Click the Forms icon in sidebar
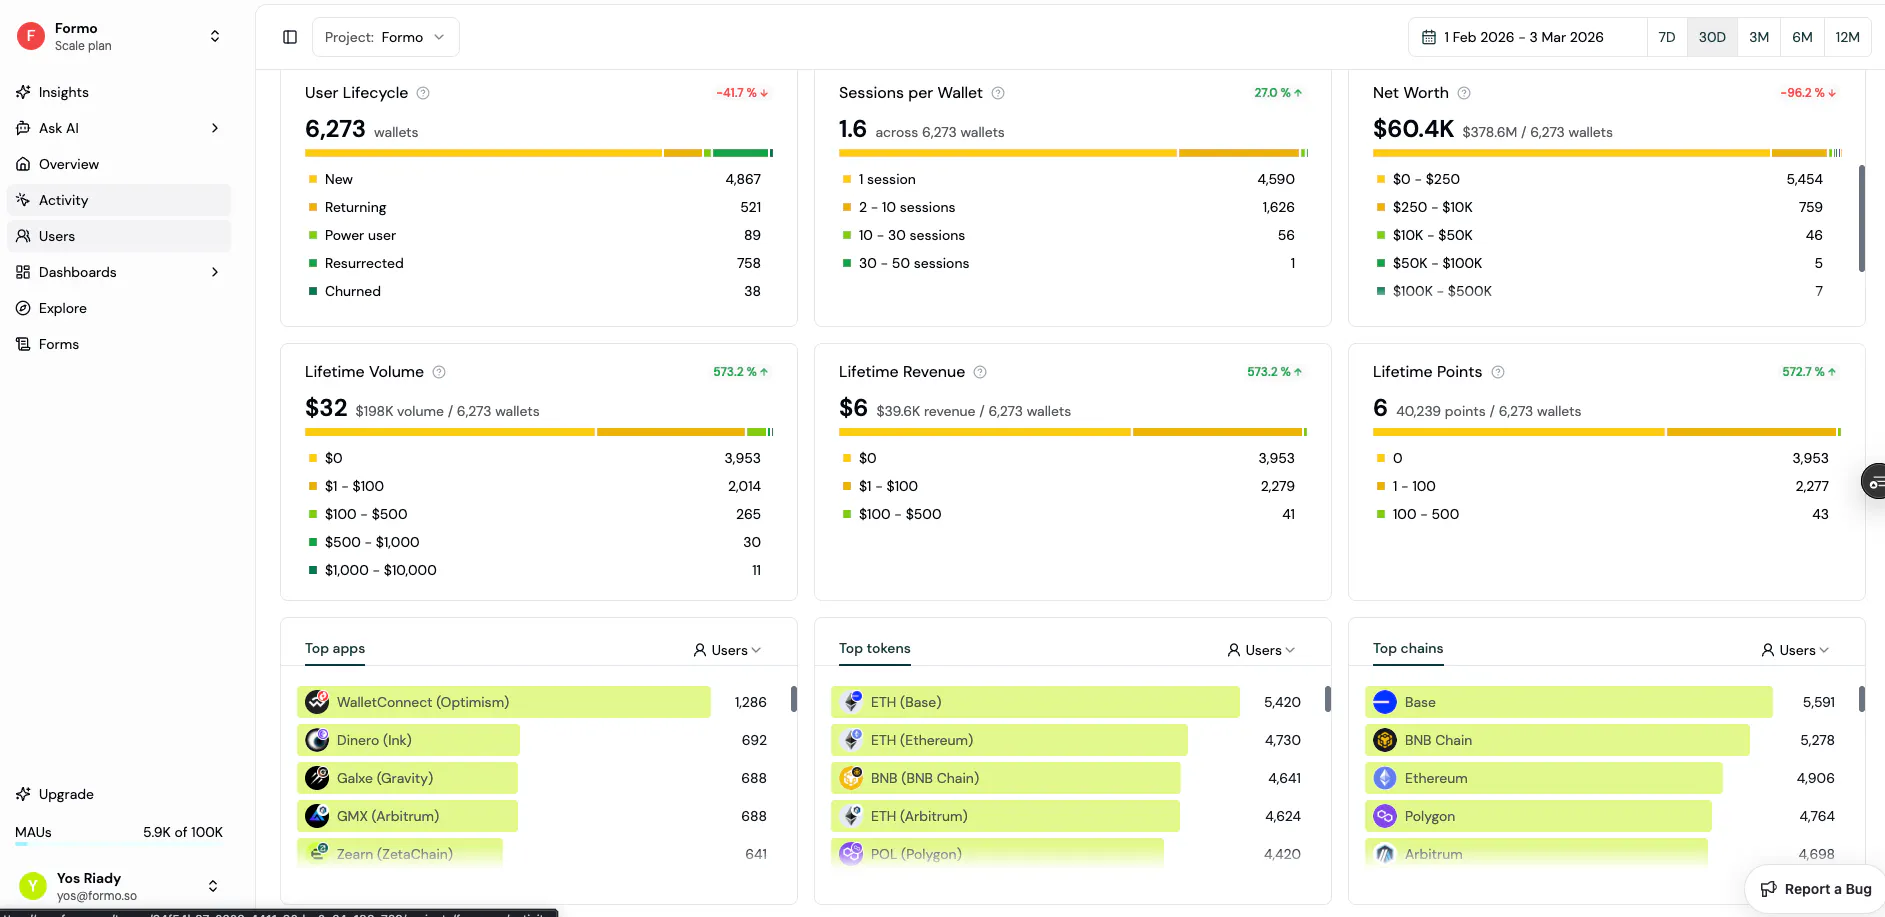The height and width of the screenshot is (917, 1885). tap(23, 344)
